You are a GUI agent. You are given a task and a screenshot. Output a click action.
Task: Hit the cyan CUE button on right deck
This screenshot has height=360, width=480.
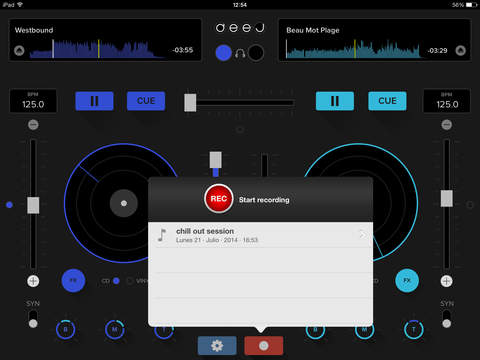click(x=387, y=101)
